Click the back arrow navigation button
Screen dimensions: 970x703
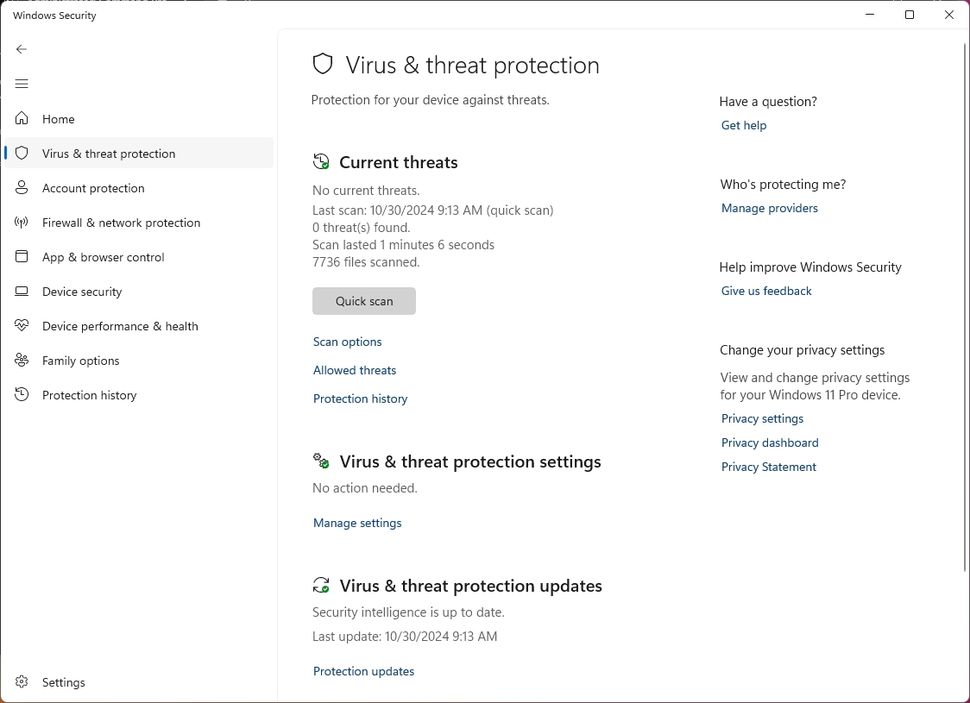21,48
